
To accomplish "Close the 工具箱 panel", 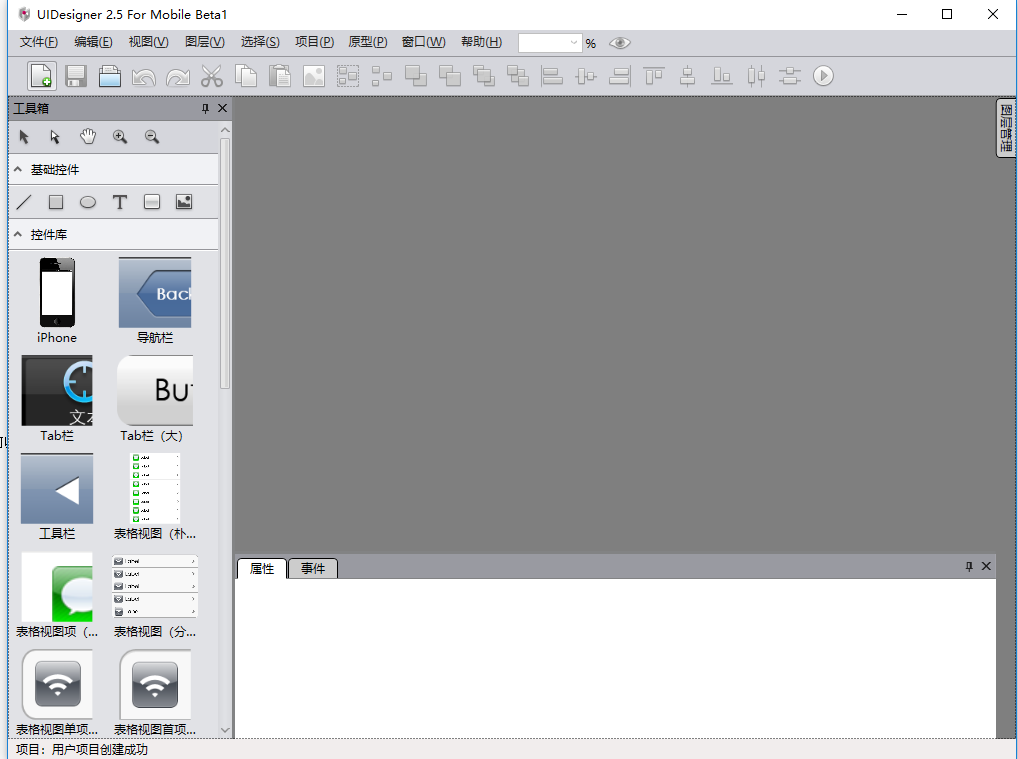I will click(223, 108).
